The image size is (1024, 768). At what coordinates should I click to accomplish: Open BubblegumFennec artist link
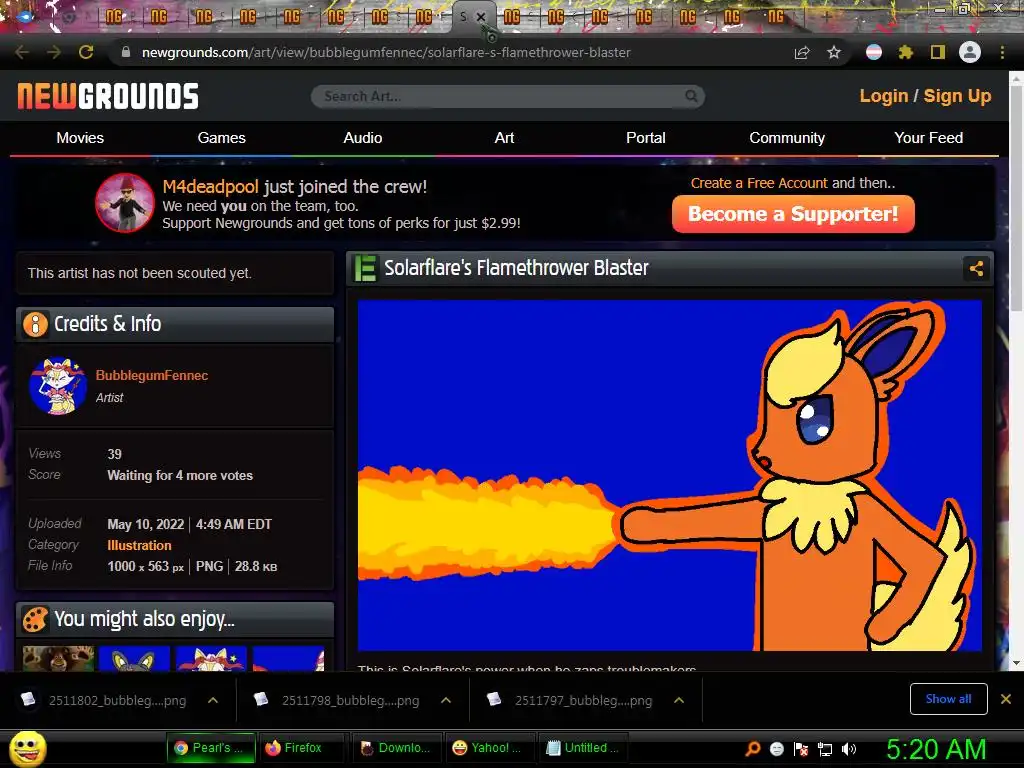152,376
